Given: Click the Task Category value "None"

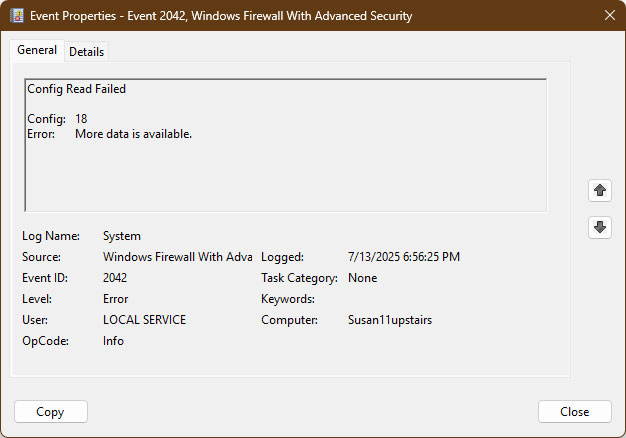Looking at the screenshot, I should [x=363, y=278].
